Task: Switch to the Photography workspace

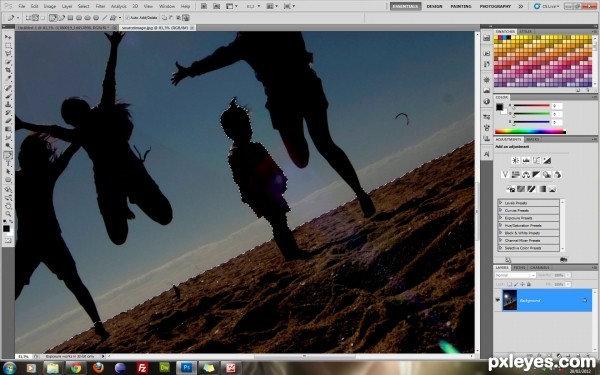Action: (x=495, y=6)
